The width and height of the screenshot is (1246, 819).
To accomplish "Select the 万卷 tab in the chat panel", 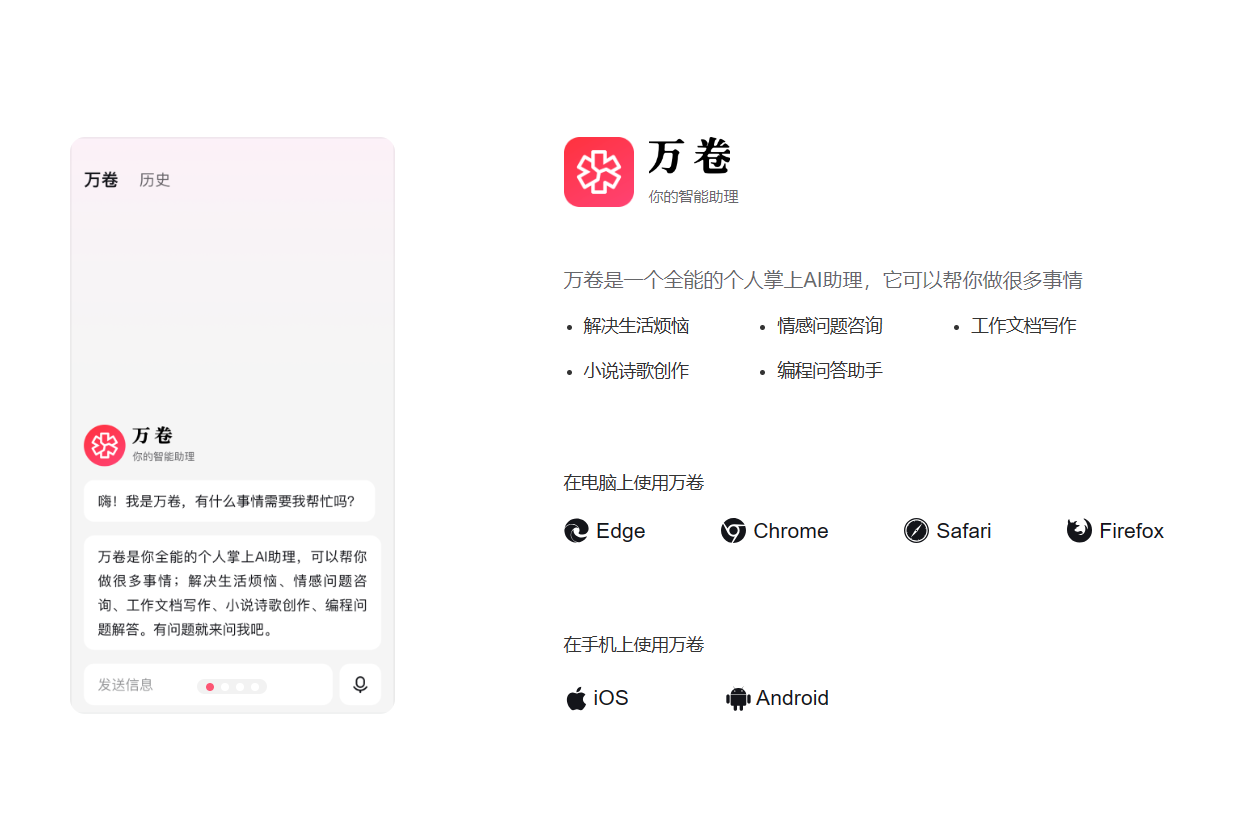I will click(x=100, y=180).
